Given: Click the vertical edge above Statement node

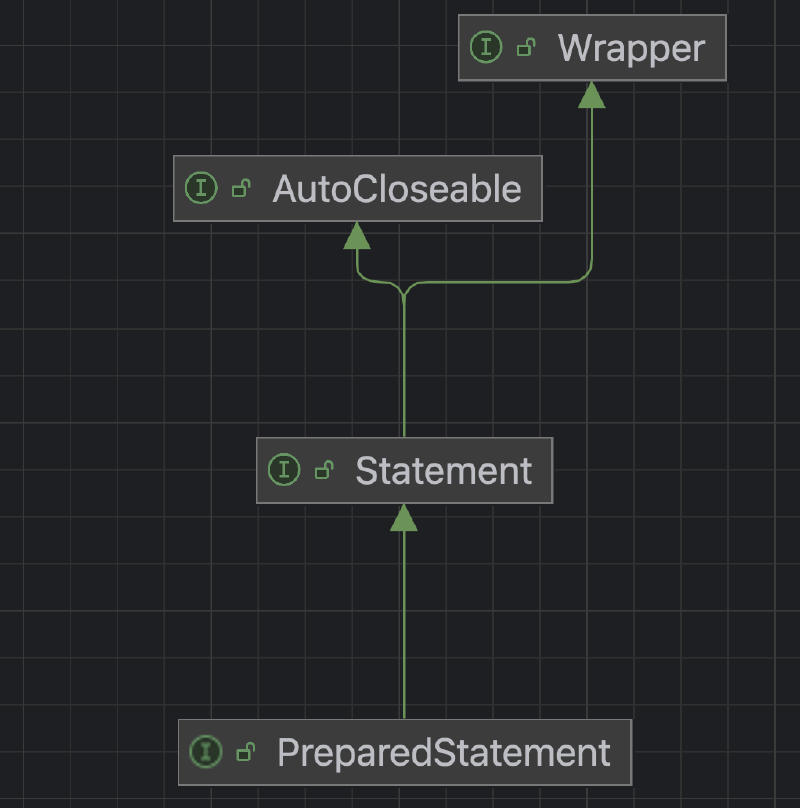Looking at the screenshot, I should (x=404, y=368).
